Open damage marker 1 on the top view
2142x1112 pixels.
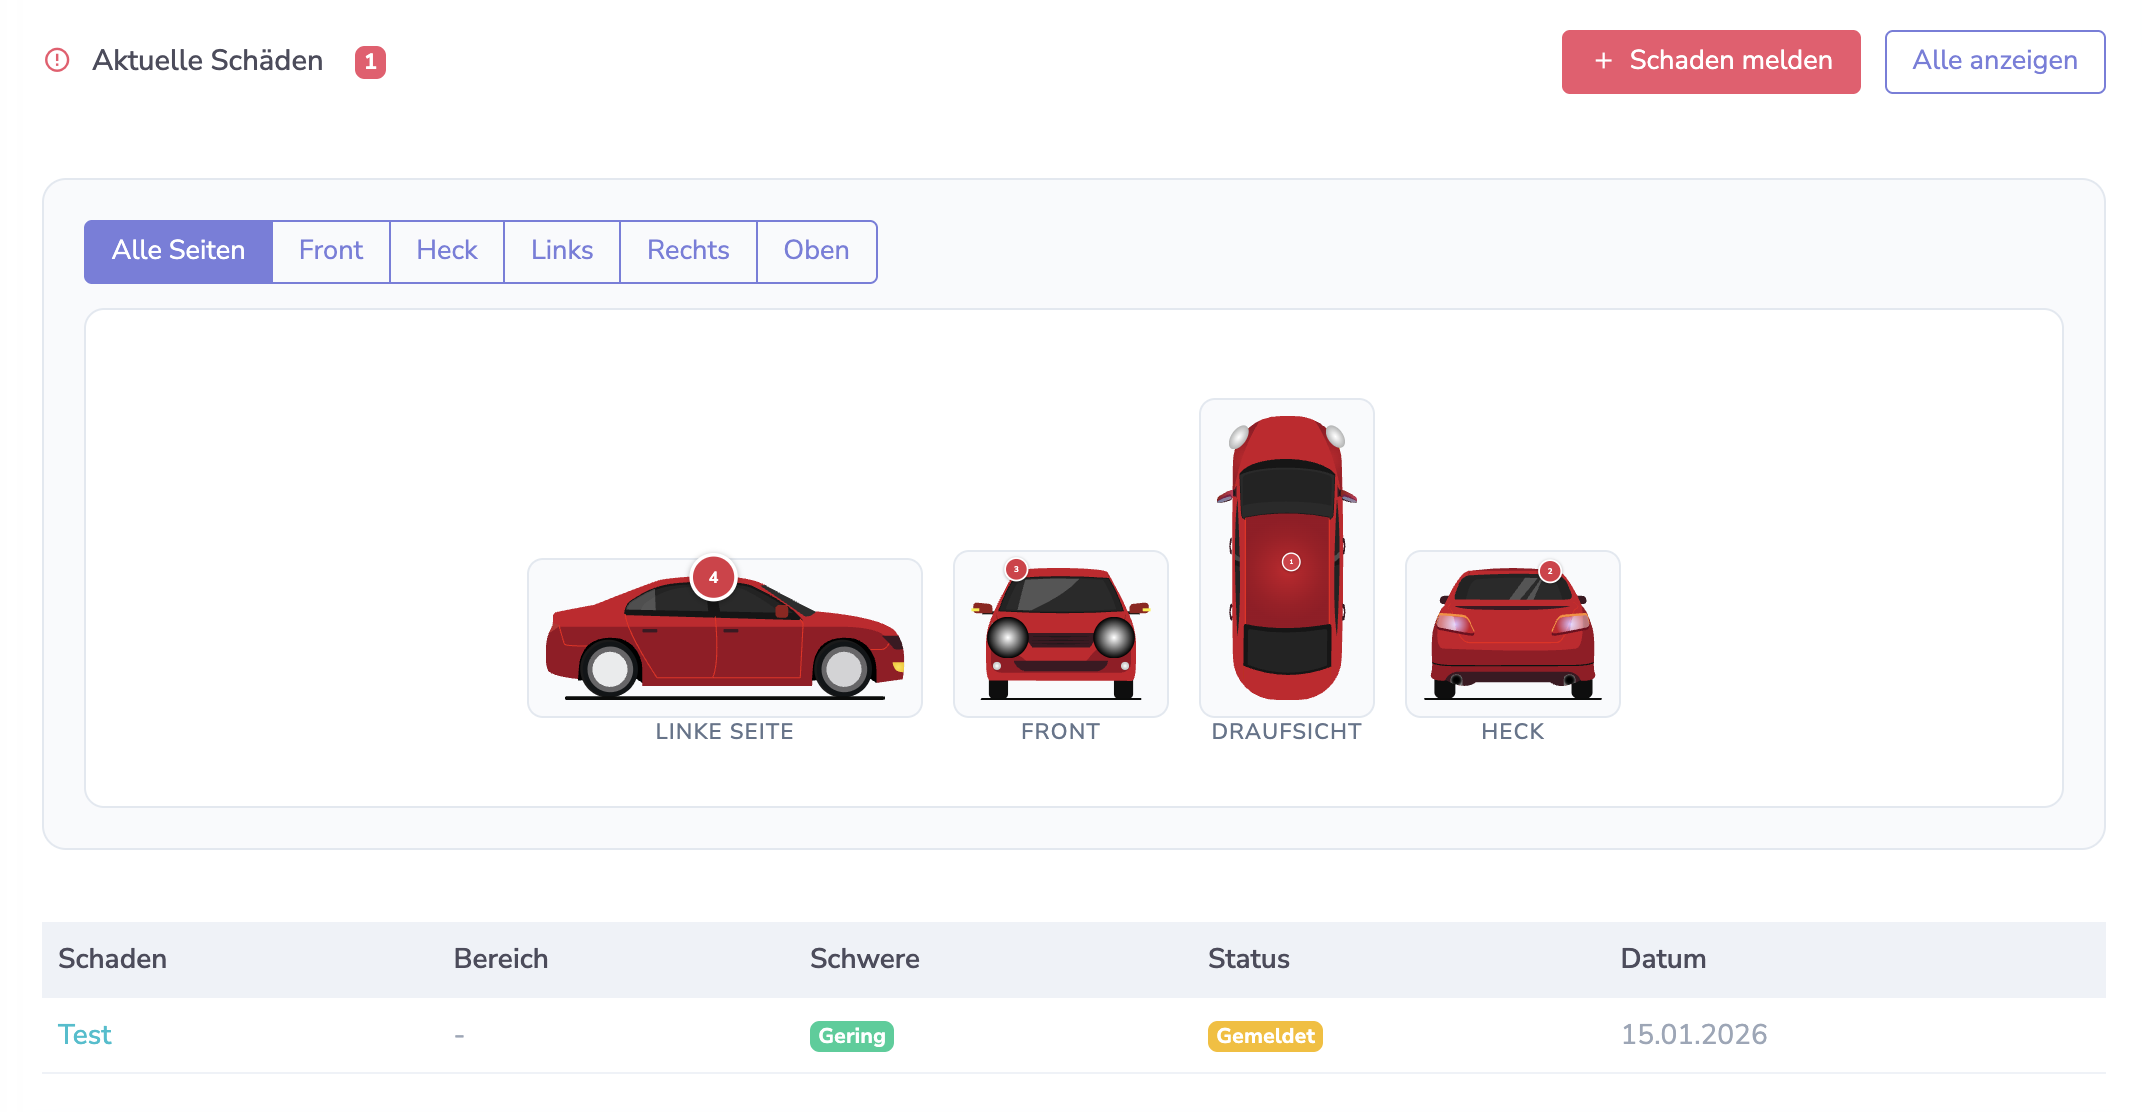[x=1290, y=562]
